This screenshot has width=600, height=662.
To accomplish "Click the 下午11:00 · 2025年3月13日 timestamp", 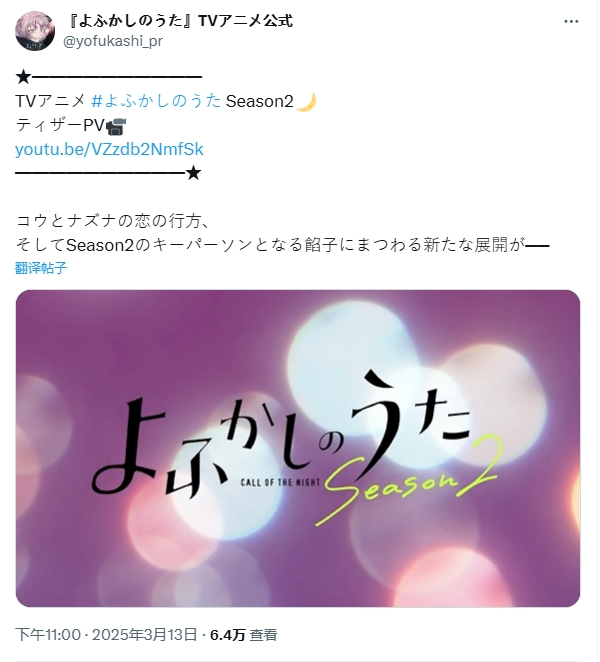I will coord(106,635).
